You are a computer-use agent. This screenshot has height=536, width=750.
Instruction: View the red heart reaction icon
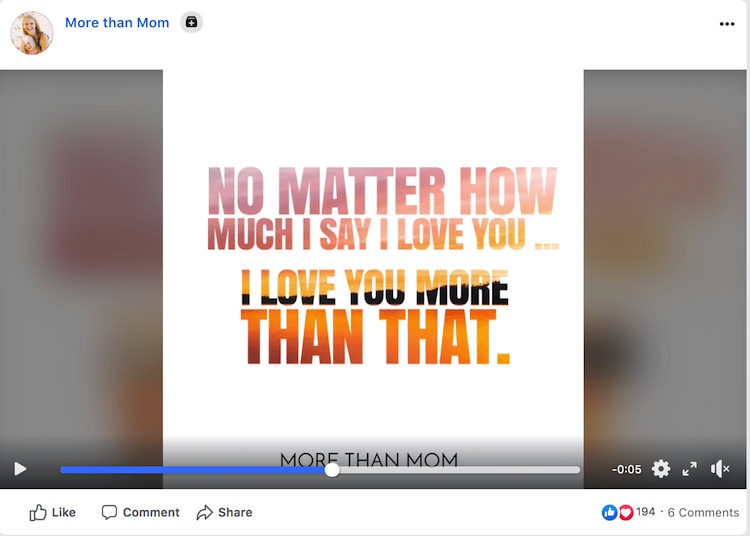click(625, 512)
